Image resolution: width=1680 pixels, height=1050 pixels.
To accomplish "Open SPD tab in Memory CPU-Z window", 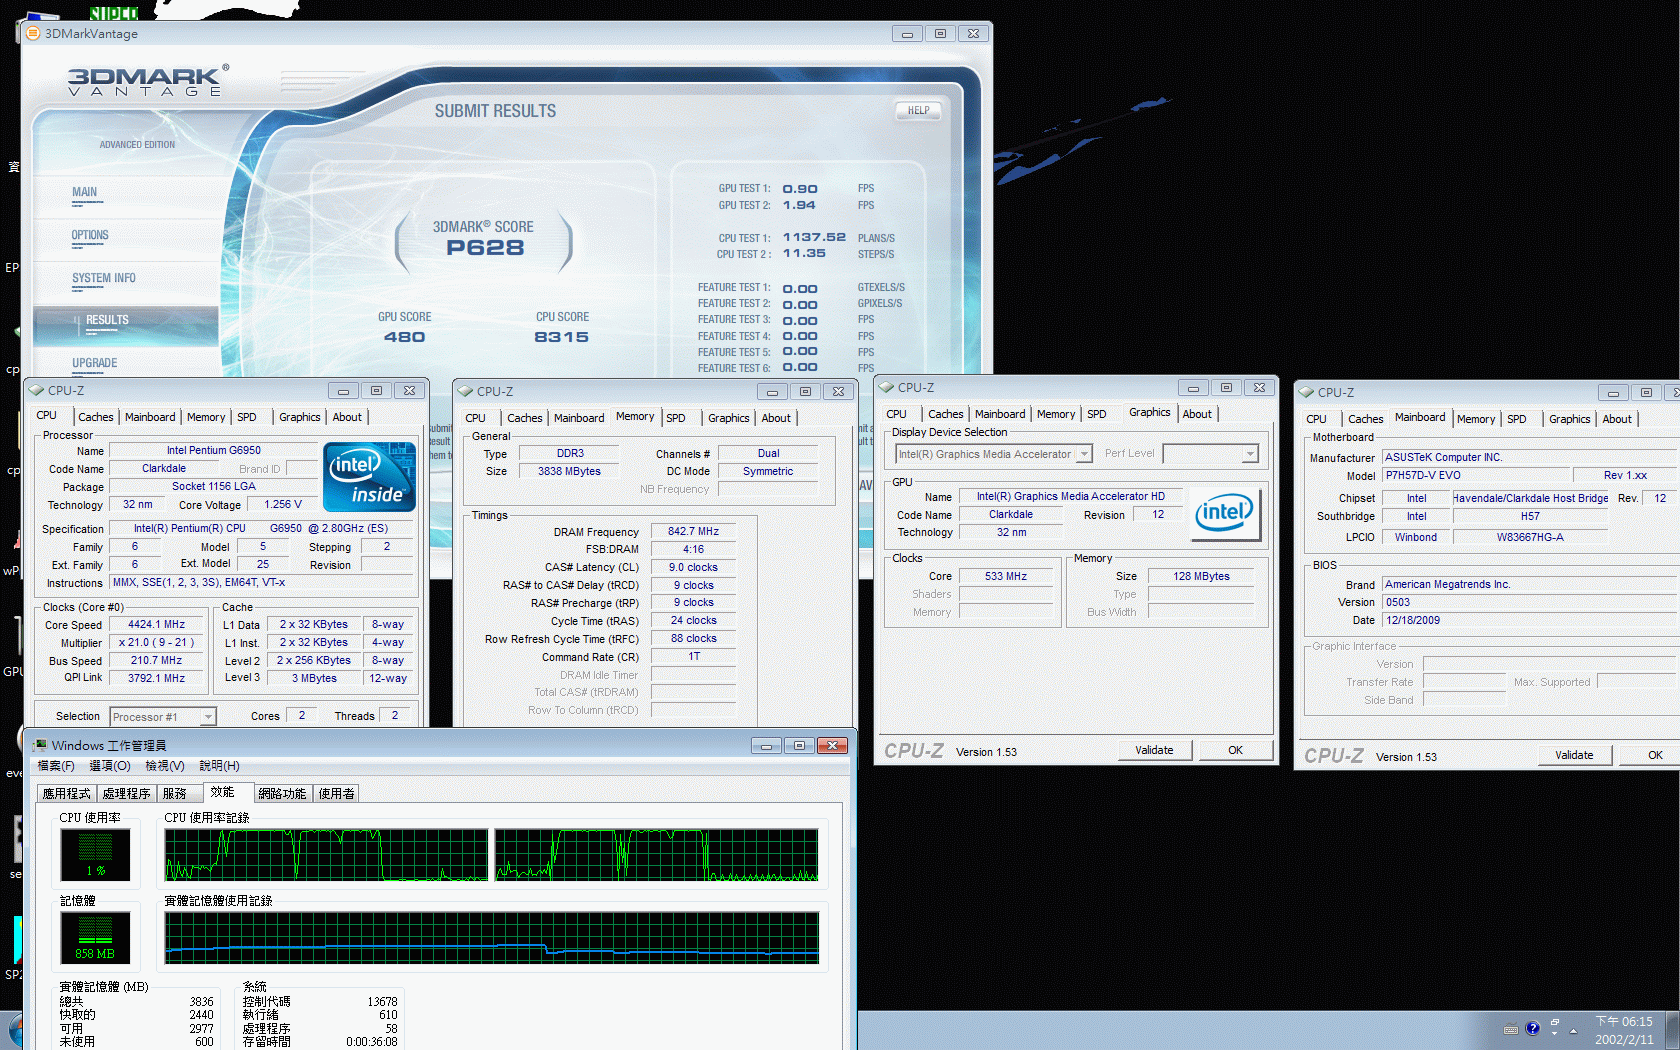I will pos(676,418).
